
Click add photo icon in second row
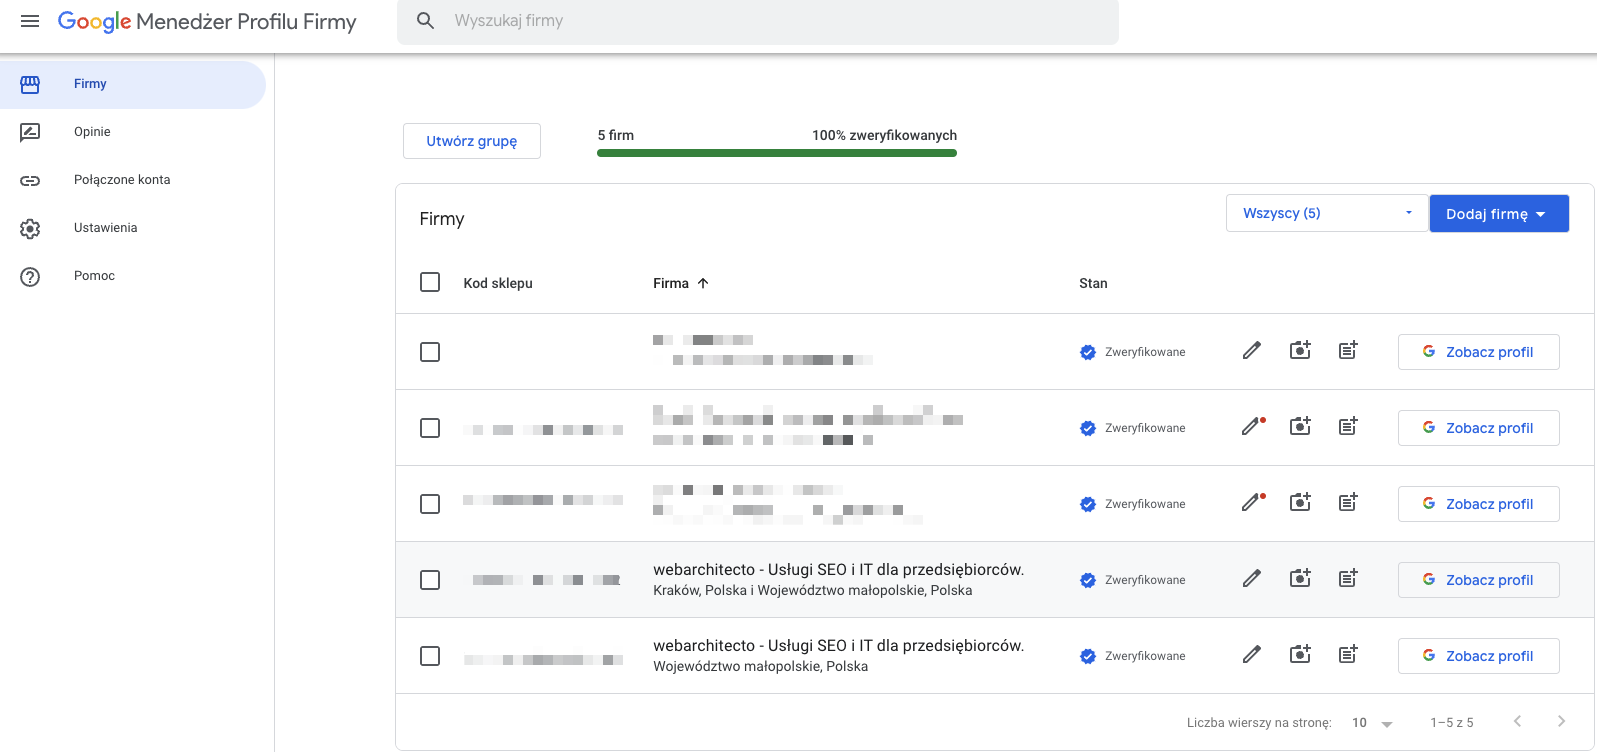coord(1299,427)
